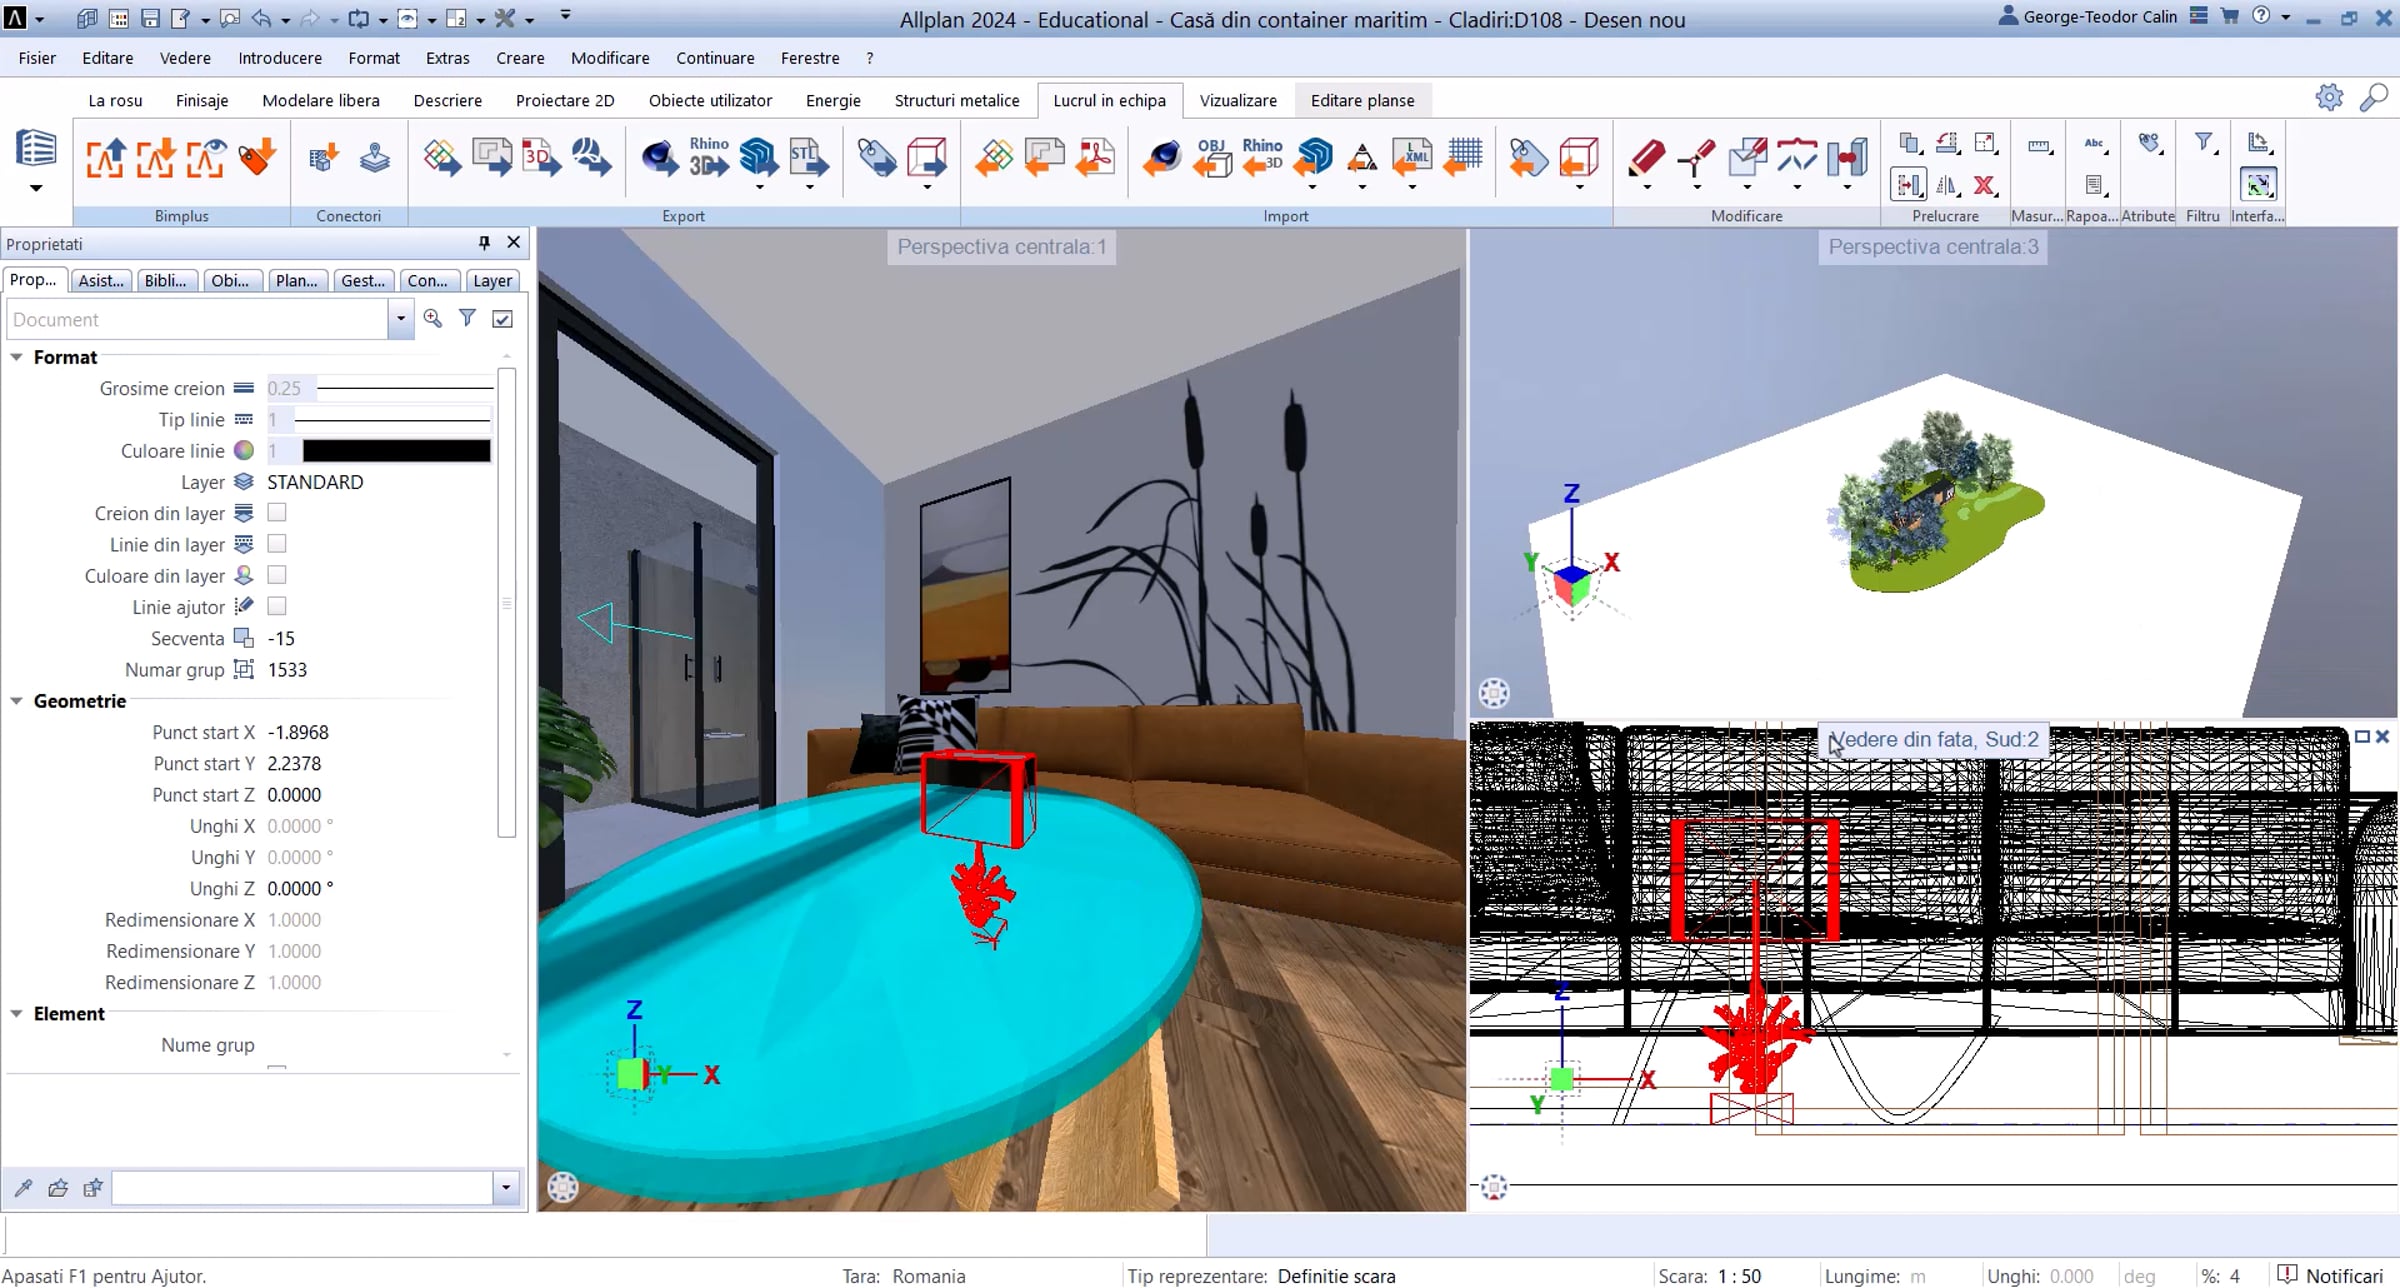
Task: Toggle the Creion din layer checkbox
Action: (277, 512)
